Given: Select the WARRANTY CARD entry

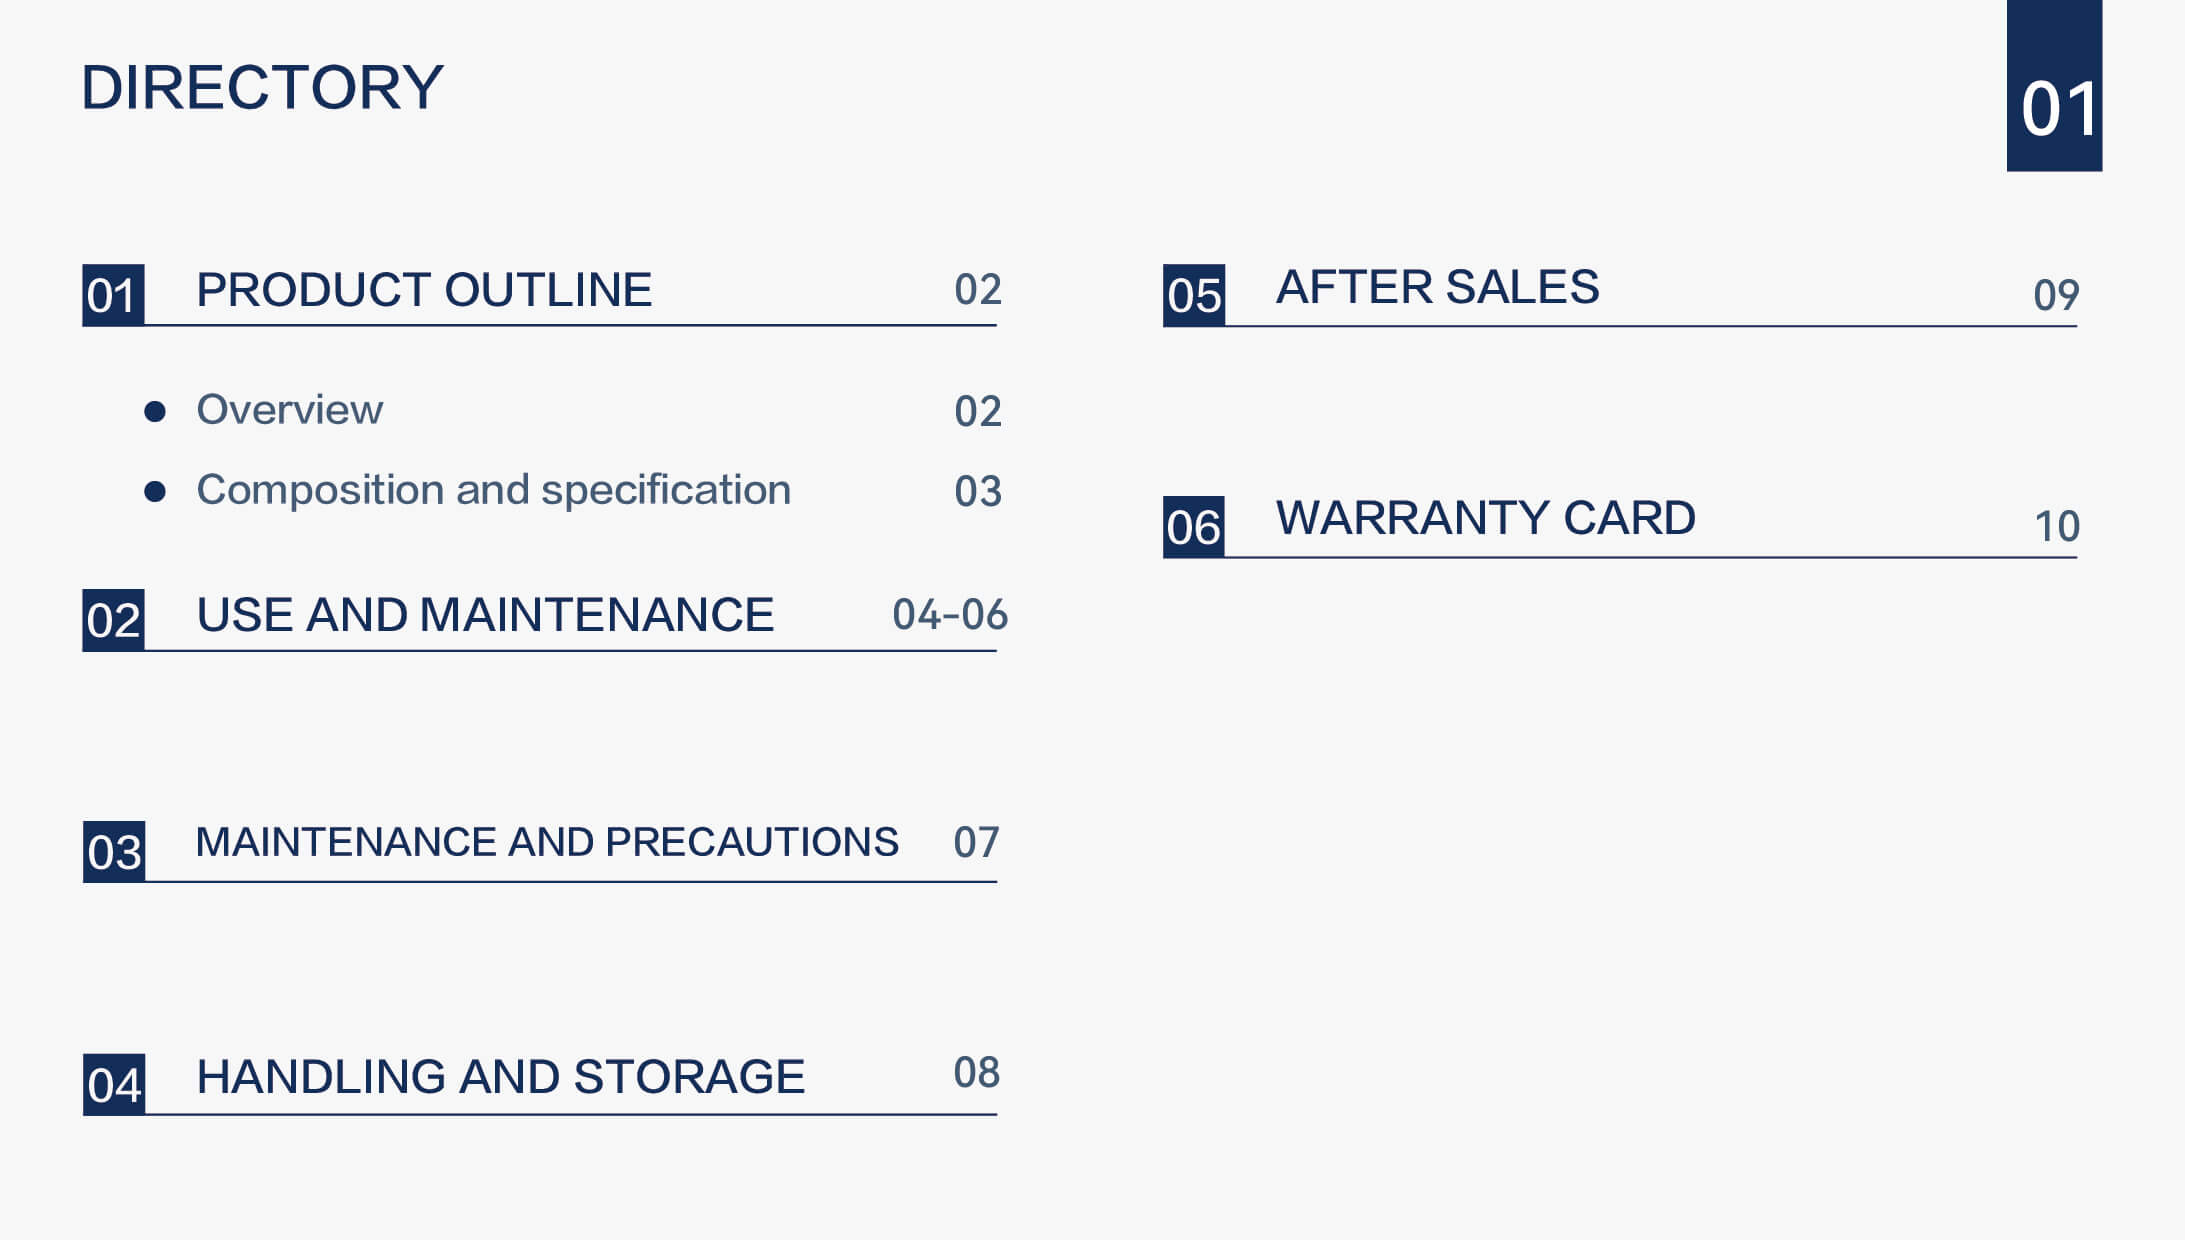Looking at the screenshot, I should click(1486, 518).
